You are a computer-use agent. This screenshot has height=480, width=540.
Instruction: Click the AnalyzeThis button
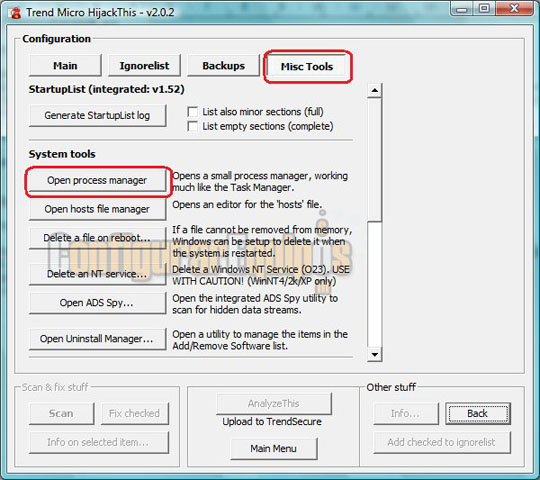click(274, 403)
